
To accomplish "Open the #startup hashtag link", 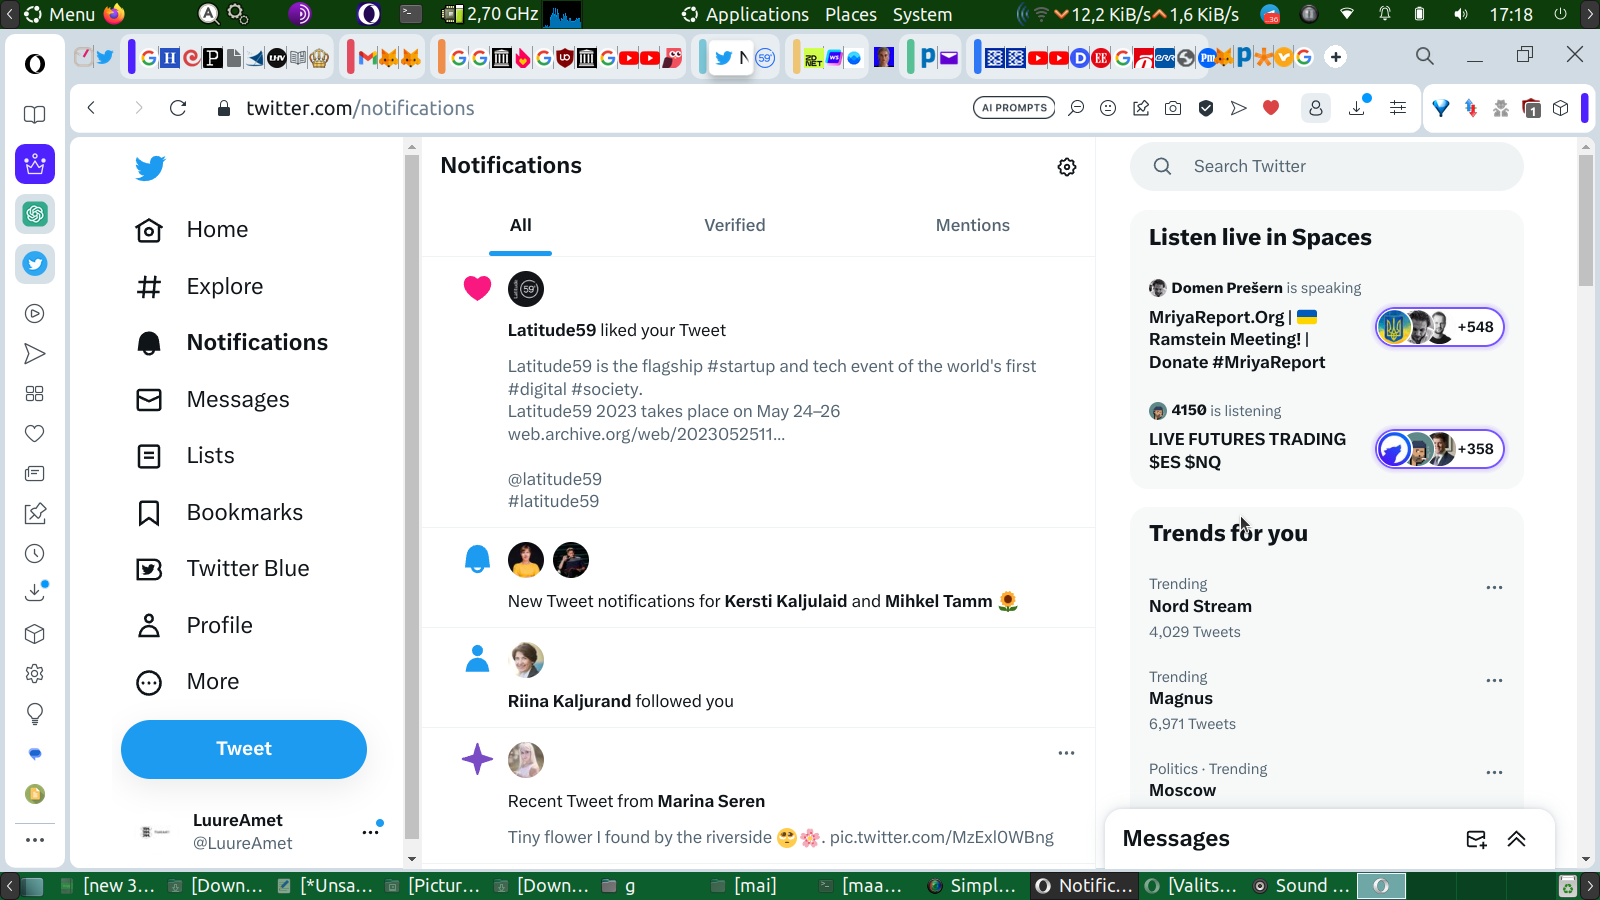I will (741, 366).
